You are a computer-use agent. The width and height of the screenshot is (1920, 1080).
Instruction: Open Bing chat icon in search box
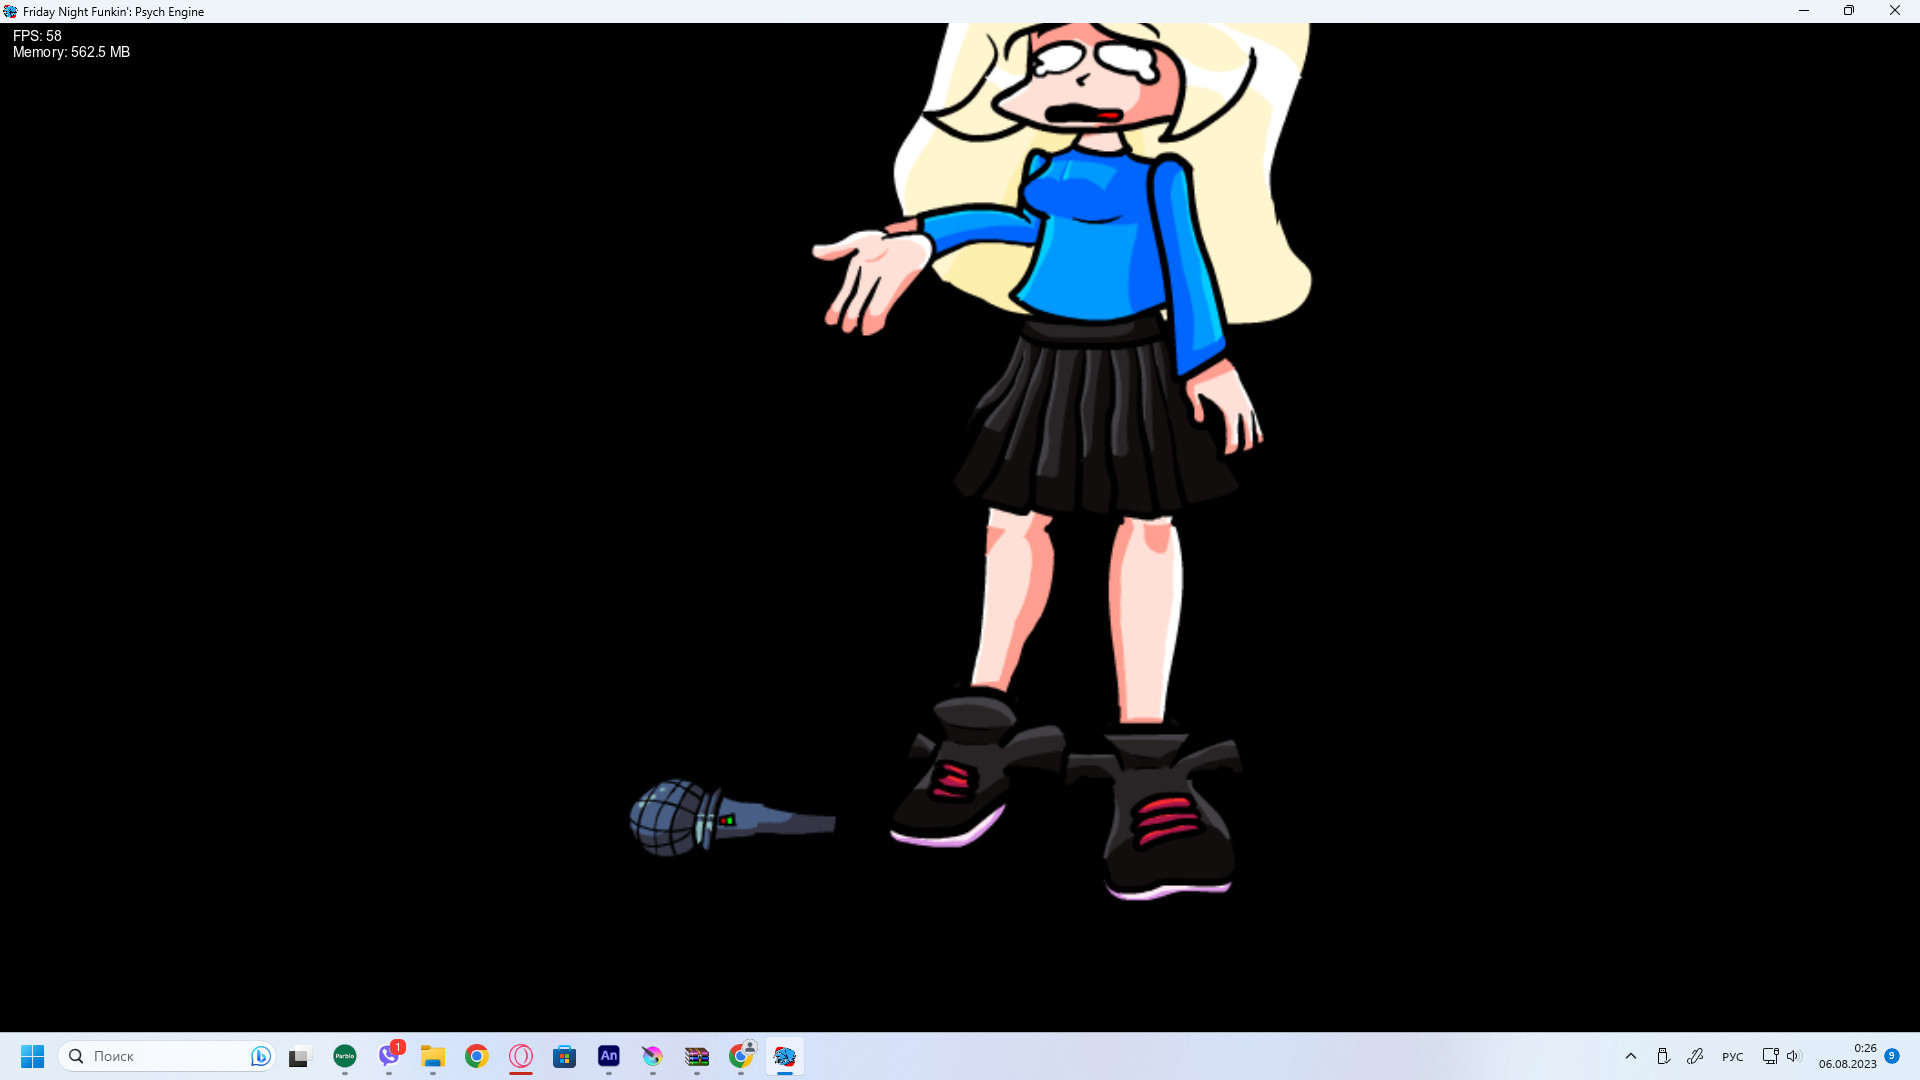(x=260, y=1056)
